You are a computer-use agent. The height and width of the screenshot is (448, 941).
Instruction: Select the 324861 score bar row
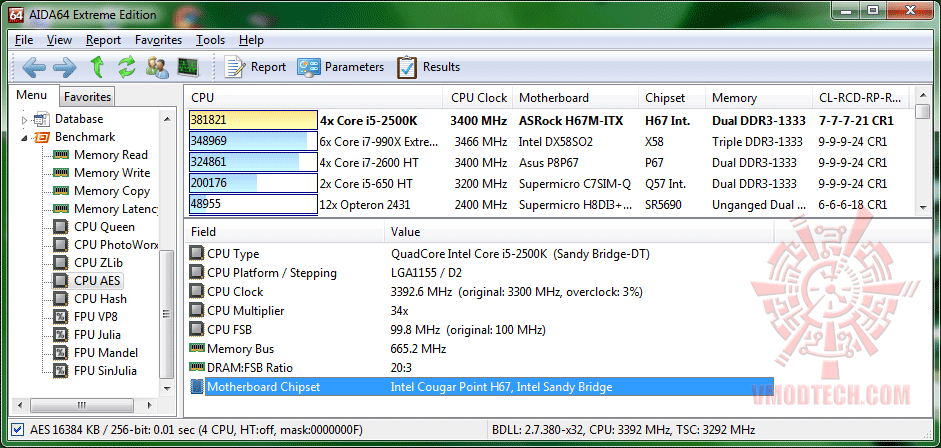pos(253,163)
